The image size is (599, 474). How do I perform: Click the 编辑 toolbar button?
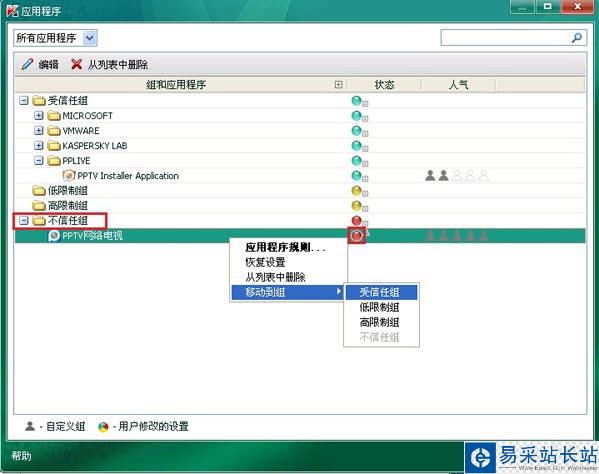tap(40, 64)
